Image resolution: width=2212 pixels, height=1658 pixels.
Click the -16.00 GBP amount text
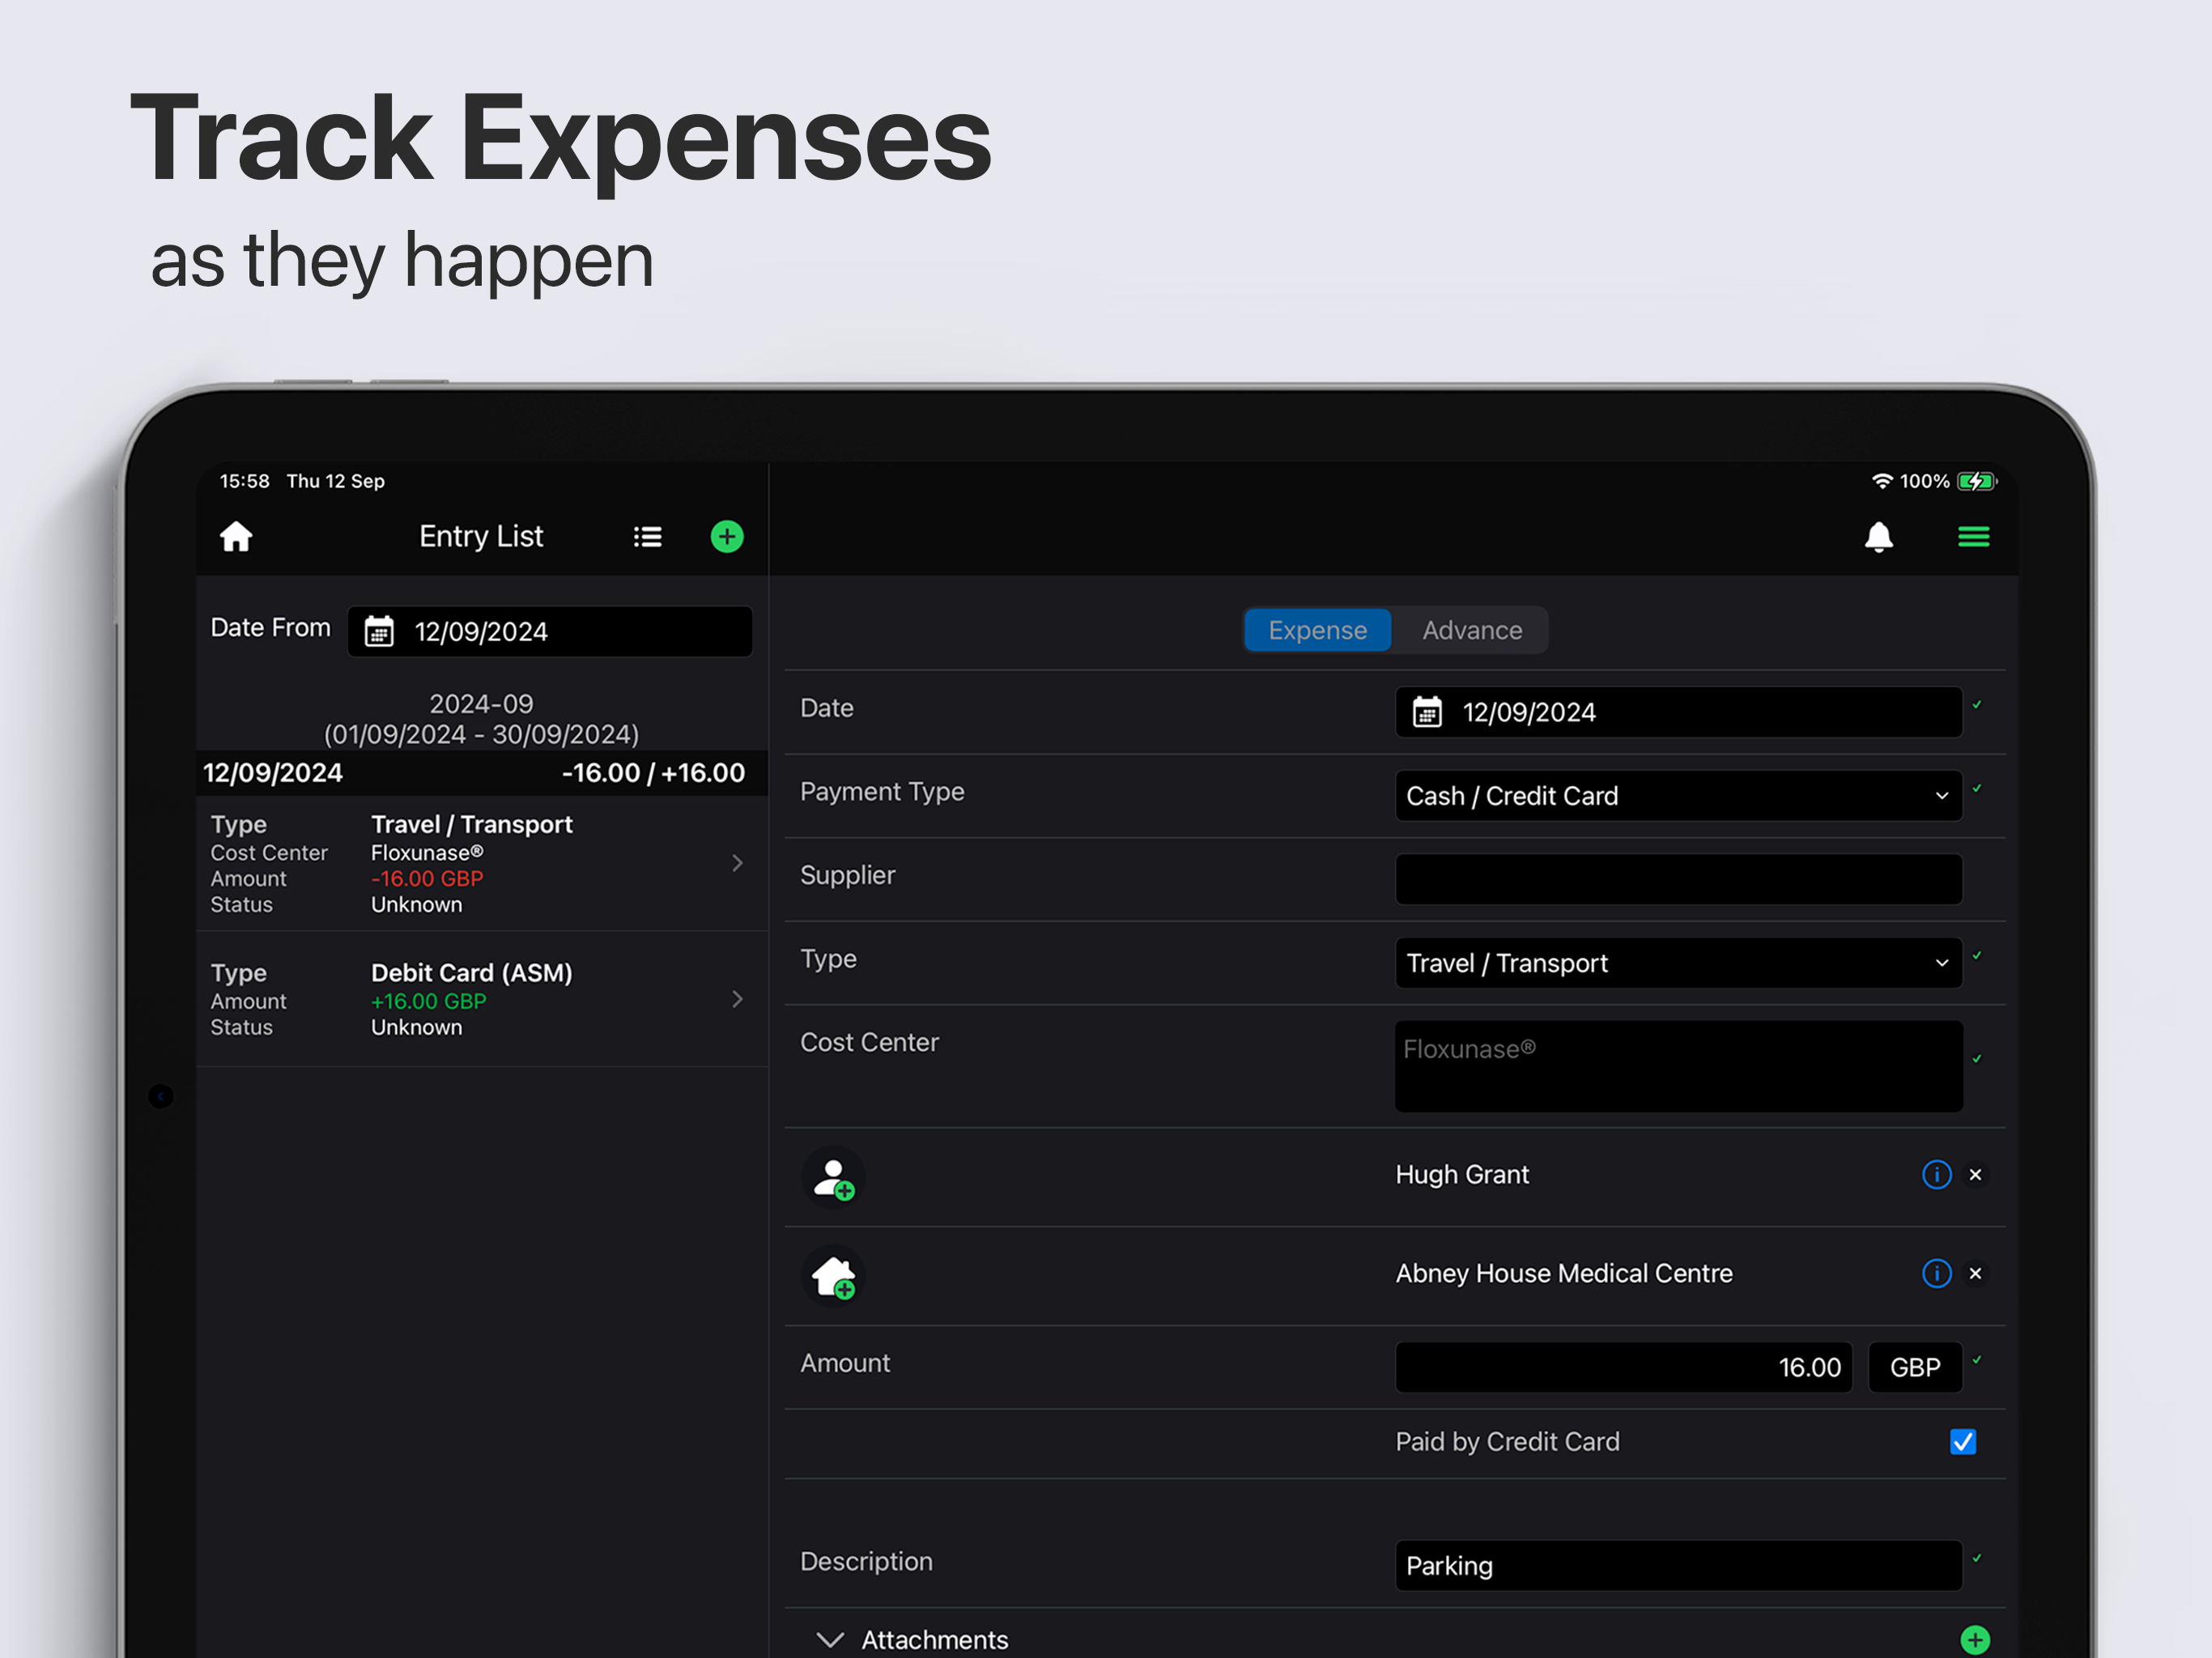427,879
